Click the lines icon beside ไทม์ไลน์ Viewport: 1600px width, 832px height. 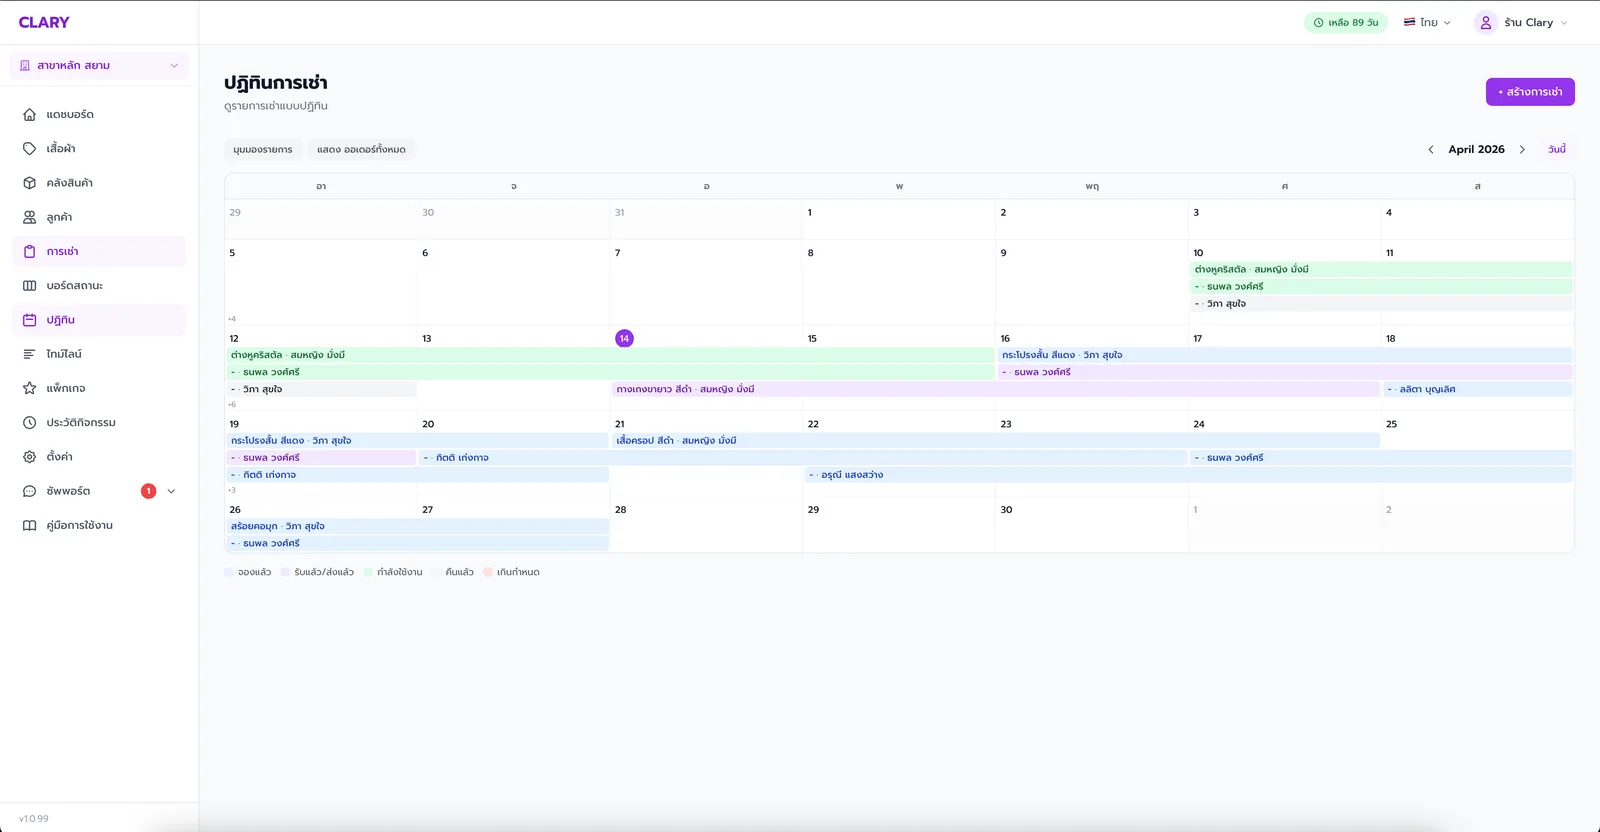pos(29,354)
